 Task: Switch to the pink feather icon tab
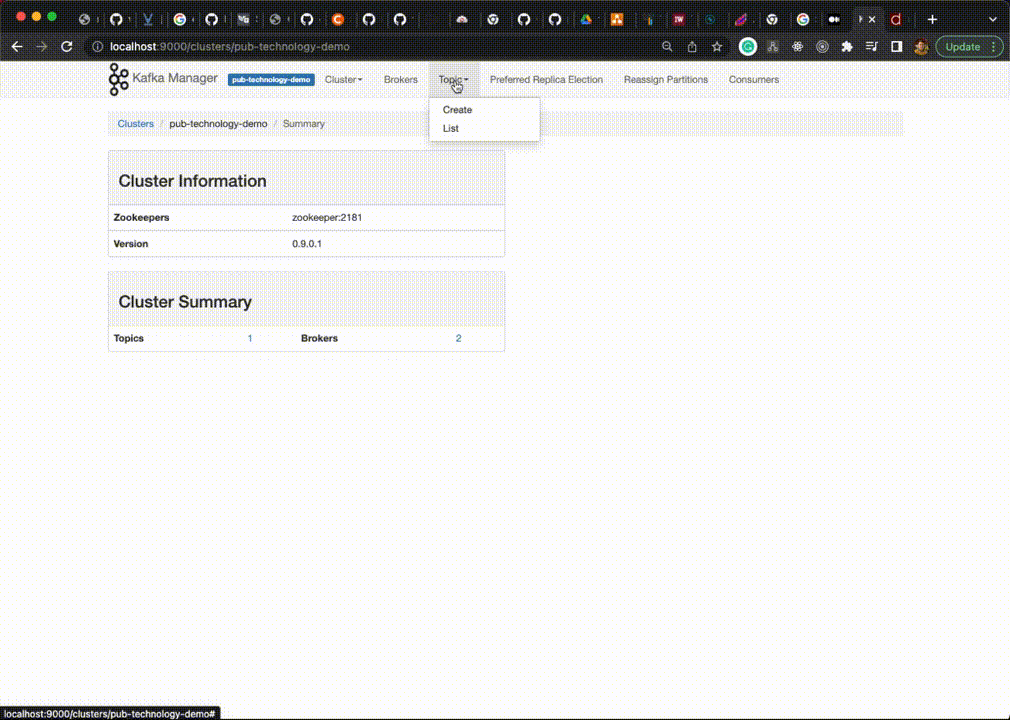click(741, 19)
